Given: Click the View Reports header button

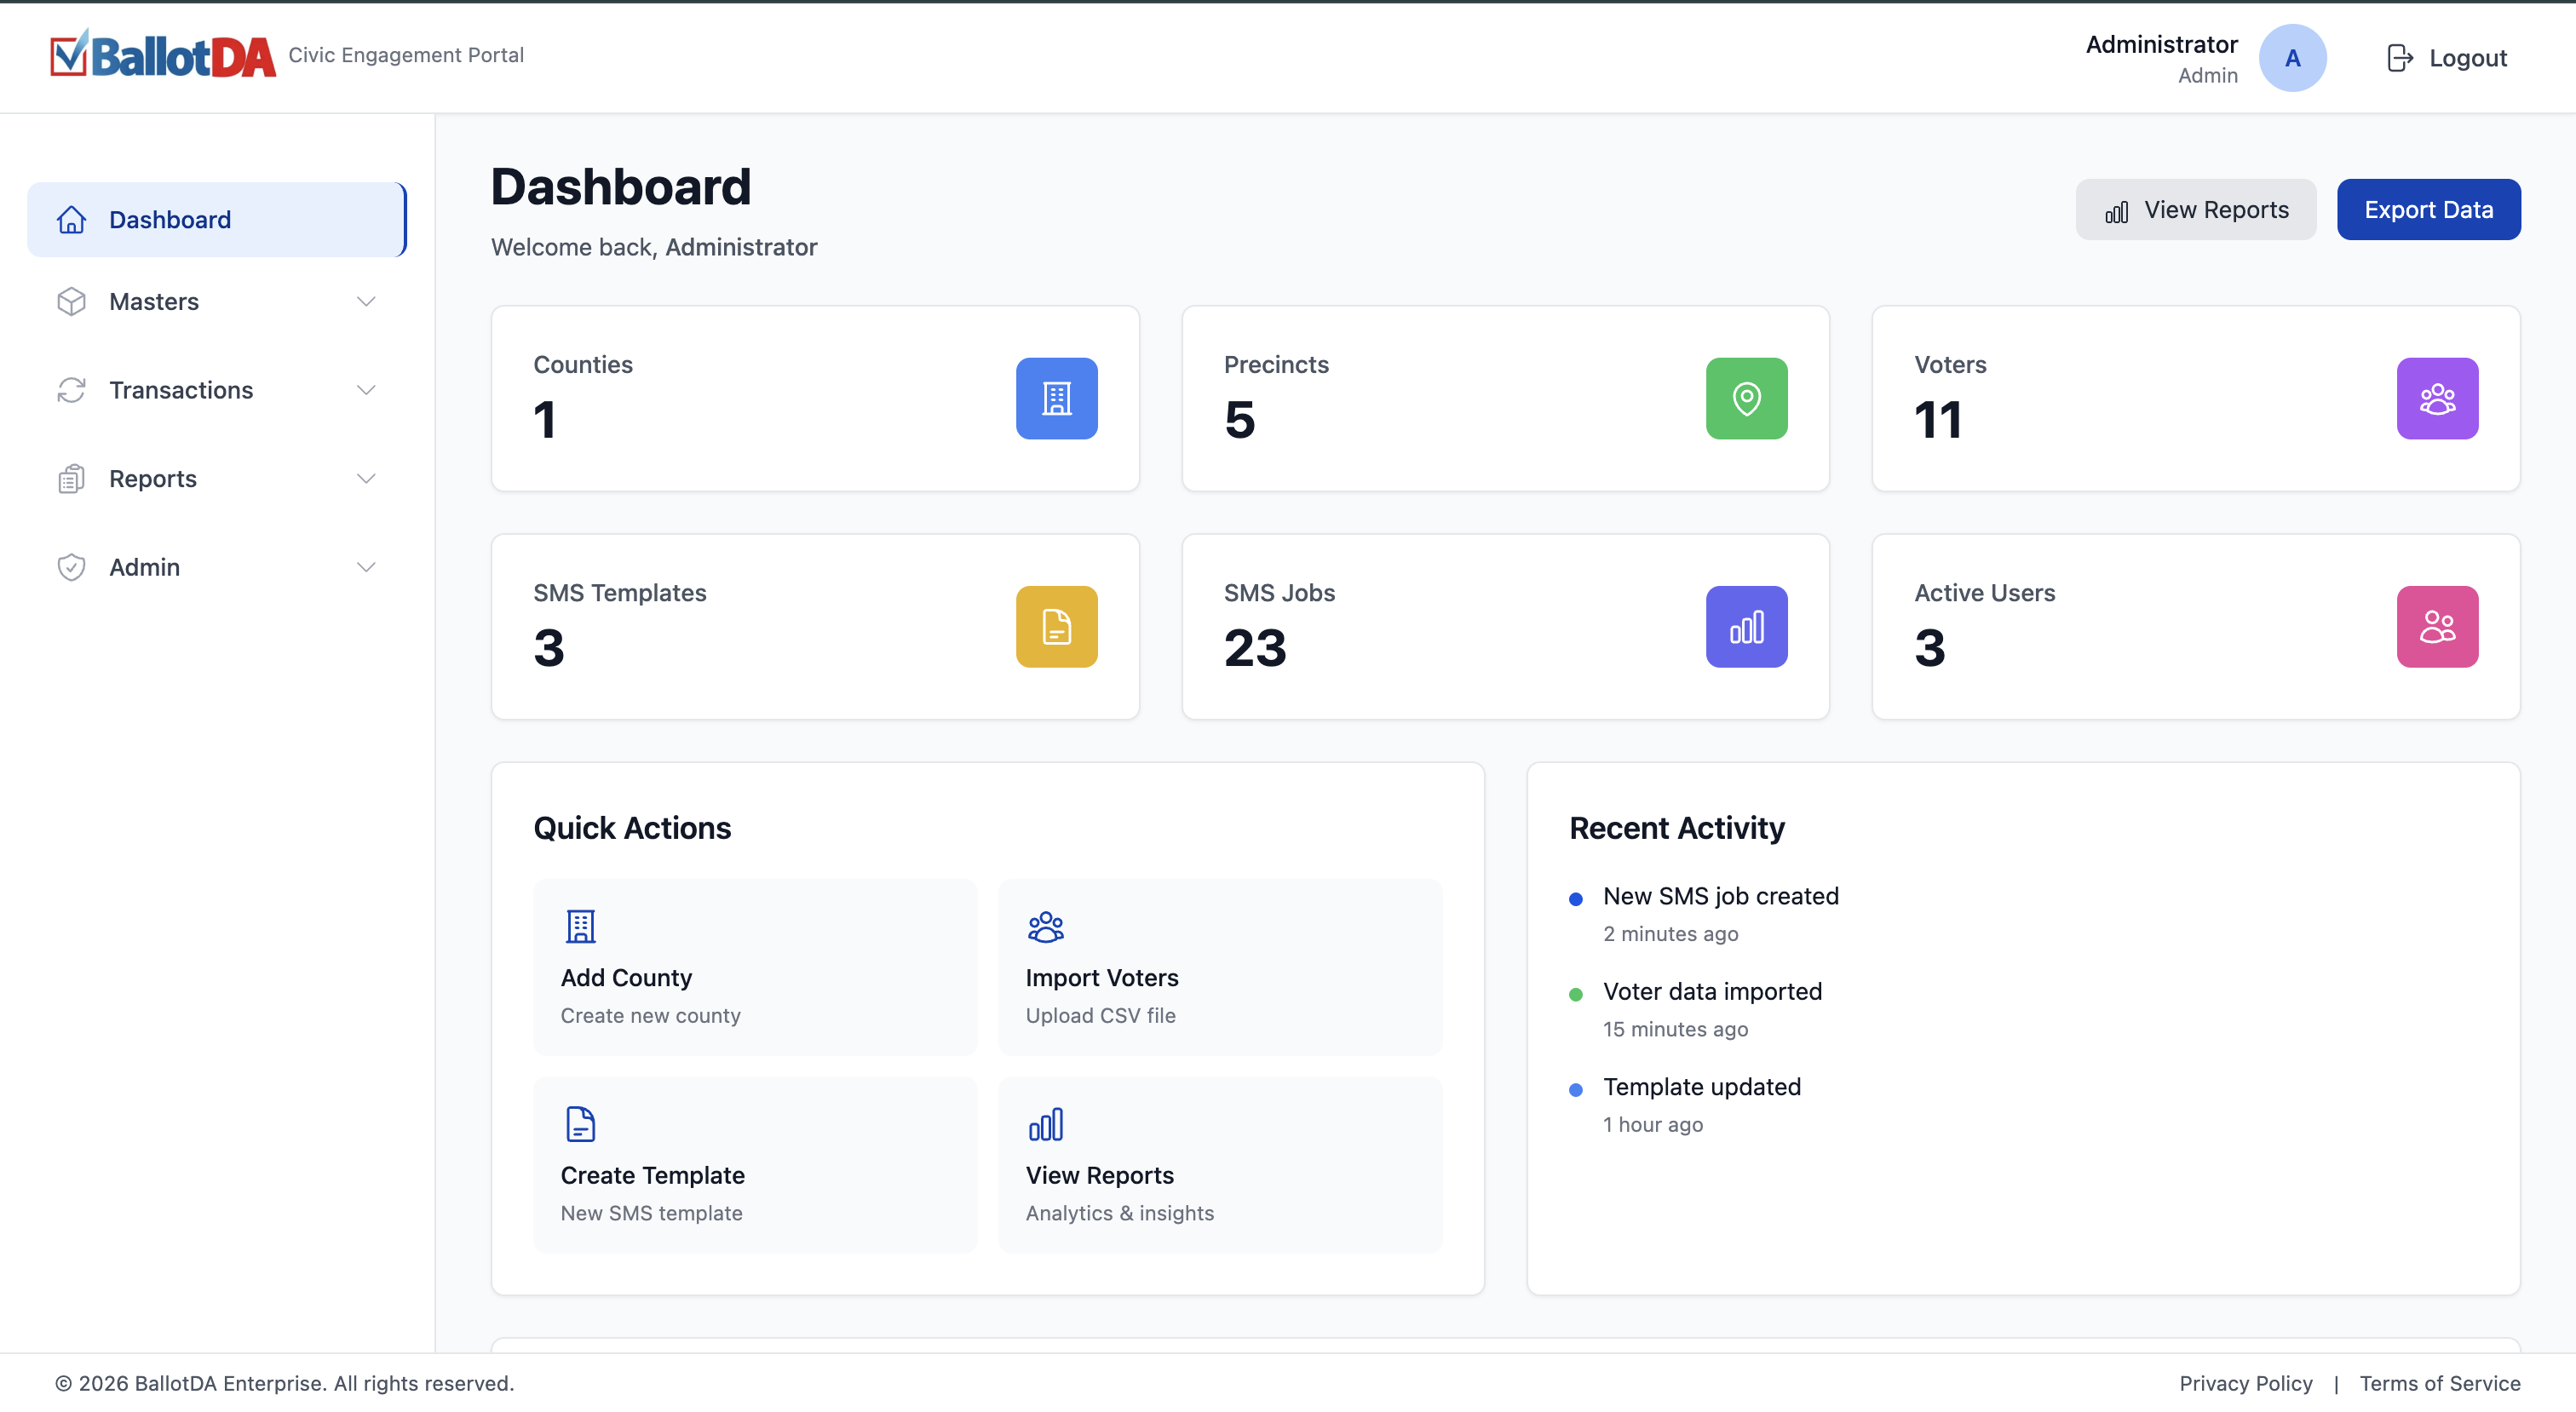Looking at the screenshot, I should point(2195,210).
